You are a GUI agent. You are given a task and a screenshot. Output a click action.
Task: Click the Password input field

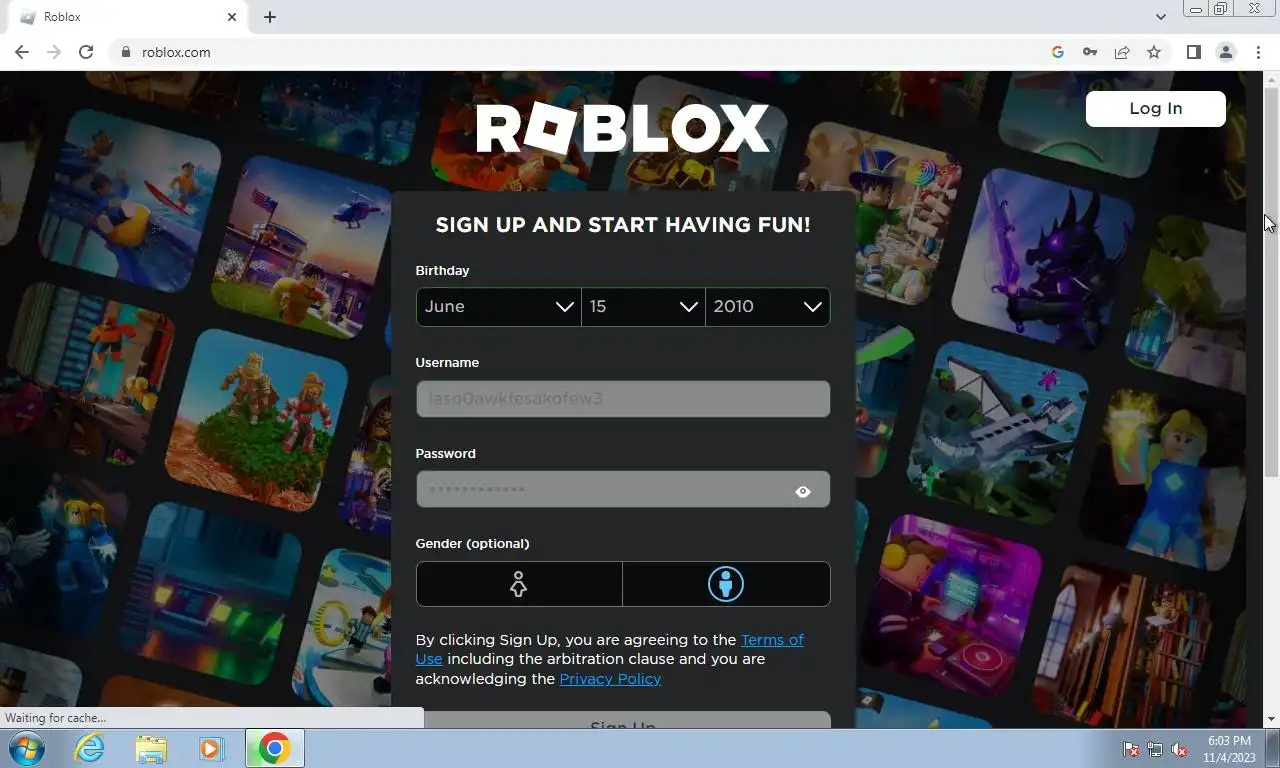tap(622, 490)
